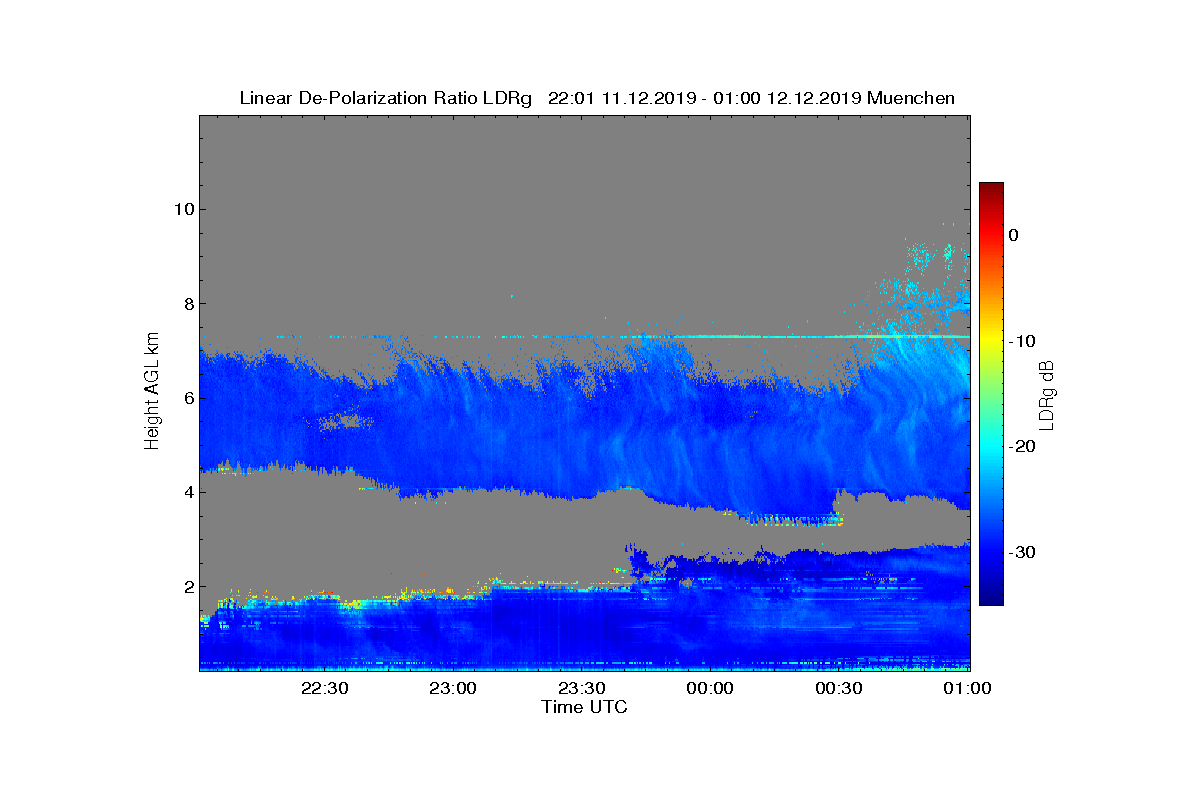This screenshot has width=1200, height=800.
Task: Click the dark blue bottom of the colorbar
Action: [991, 597]
